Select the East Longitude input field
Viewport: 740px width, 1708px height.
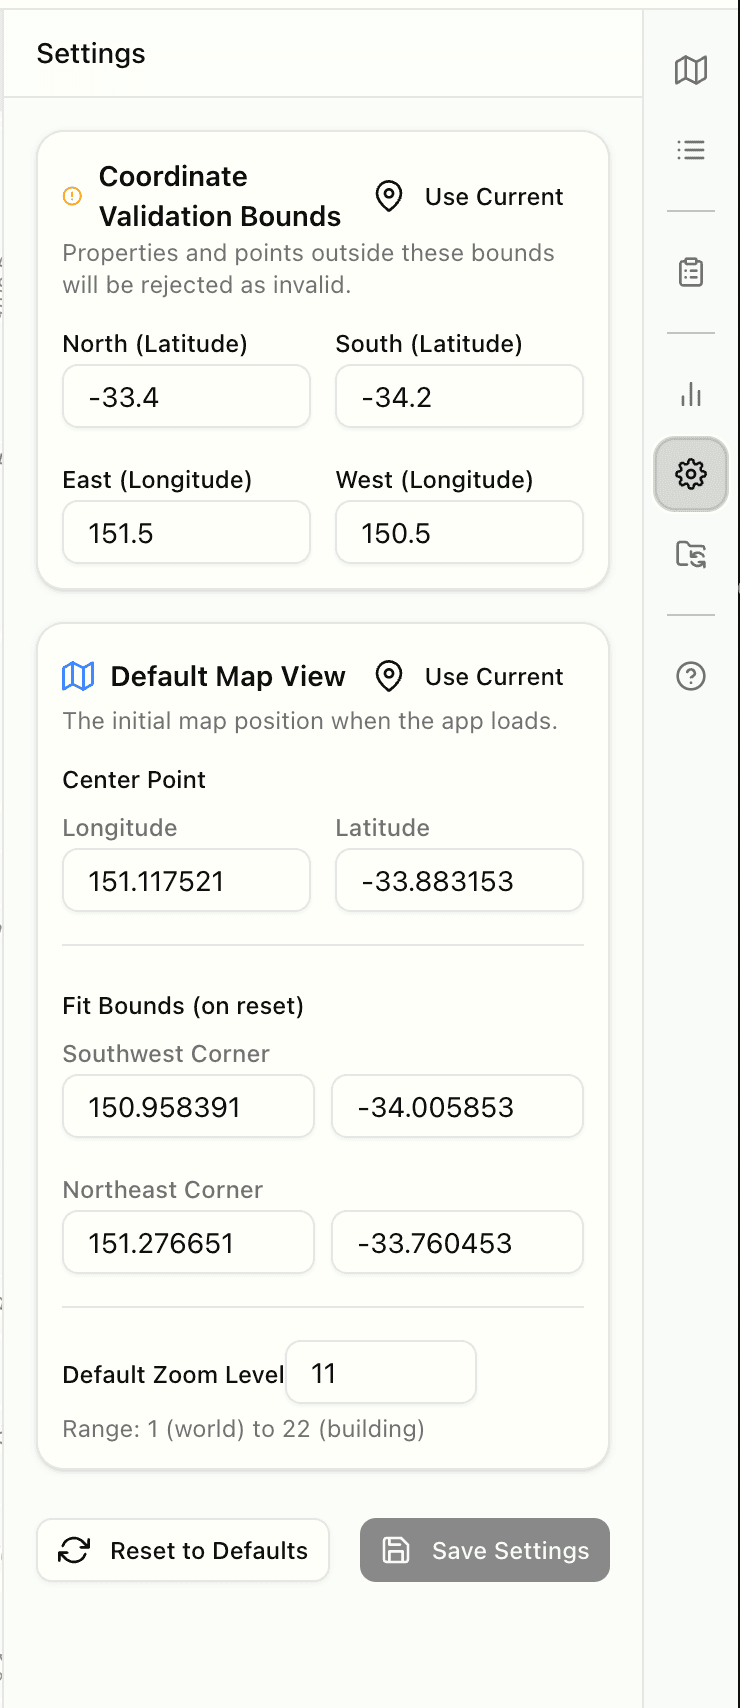[x=186, y=532]
